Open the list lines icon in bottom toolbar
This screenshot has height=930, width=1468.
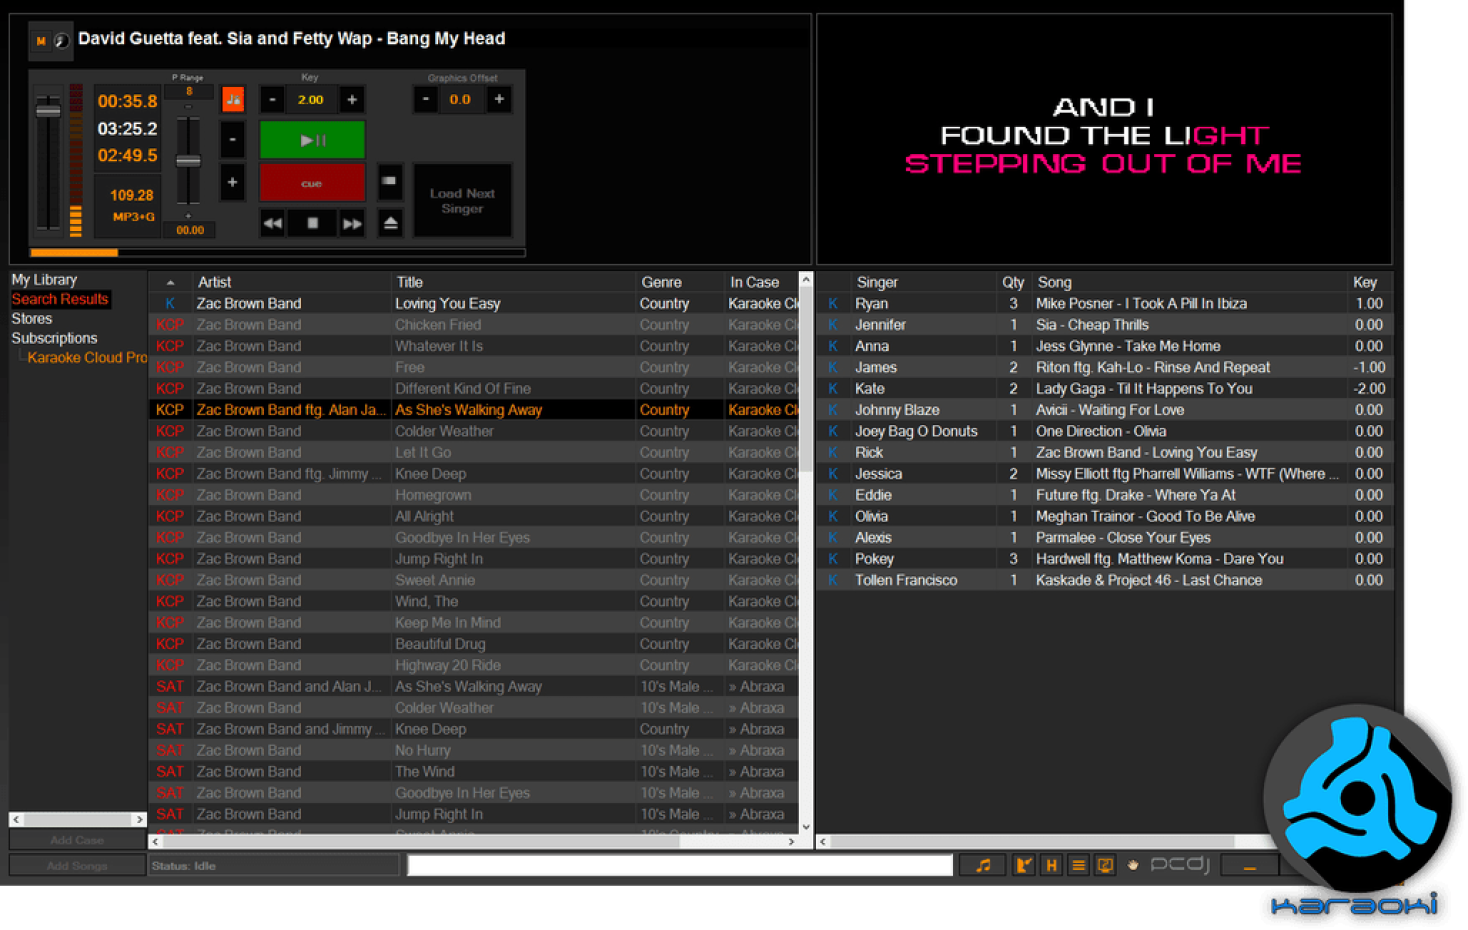click(x=1078, y=866)
